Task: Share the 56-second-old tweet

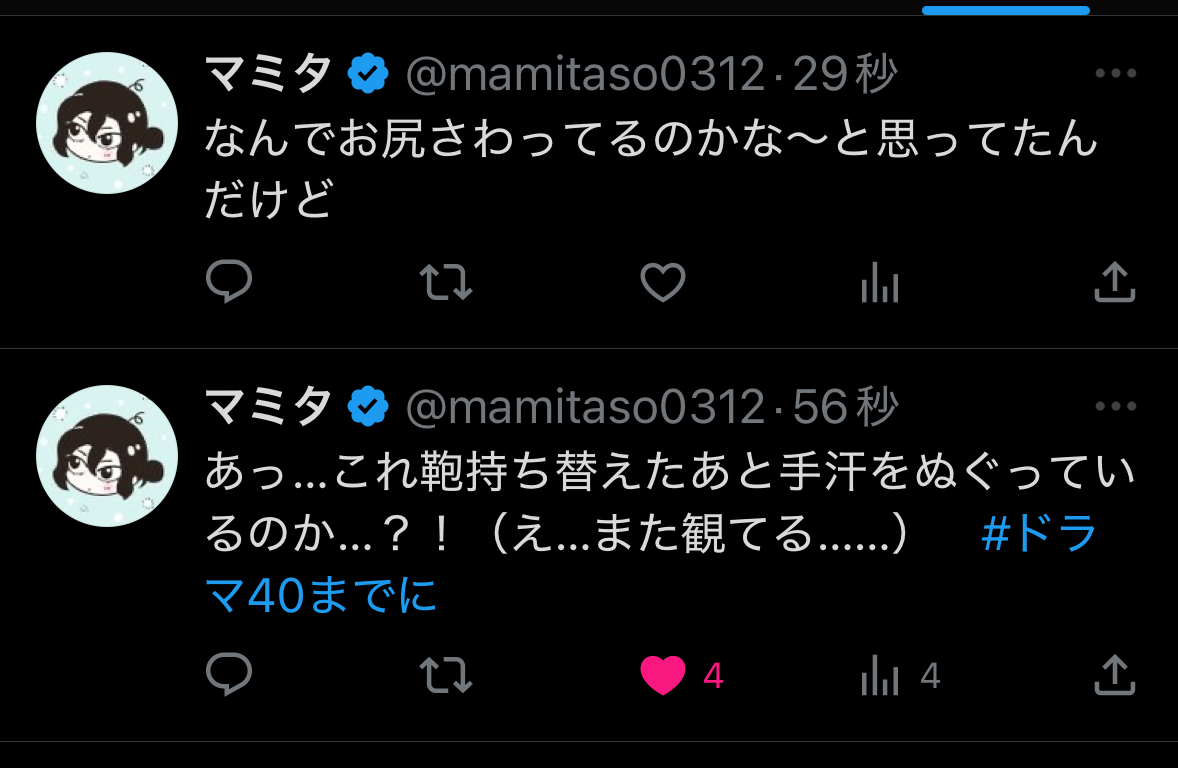Action: [x=1114, y=674]
